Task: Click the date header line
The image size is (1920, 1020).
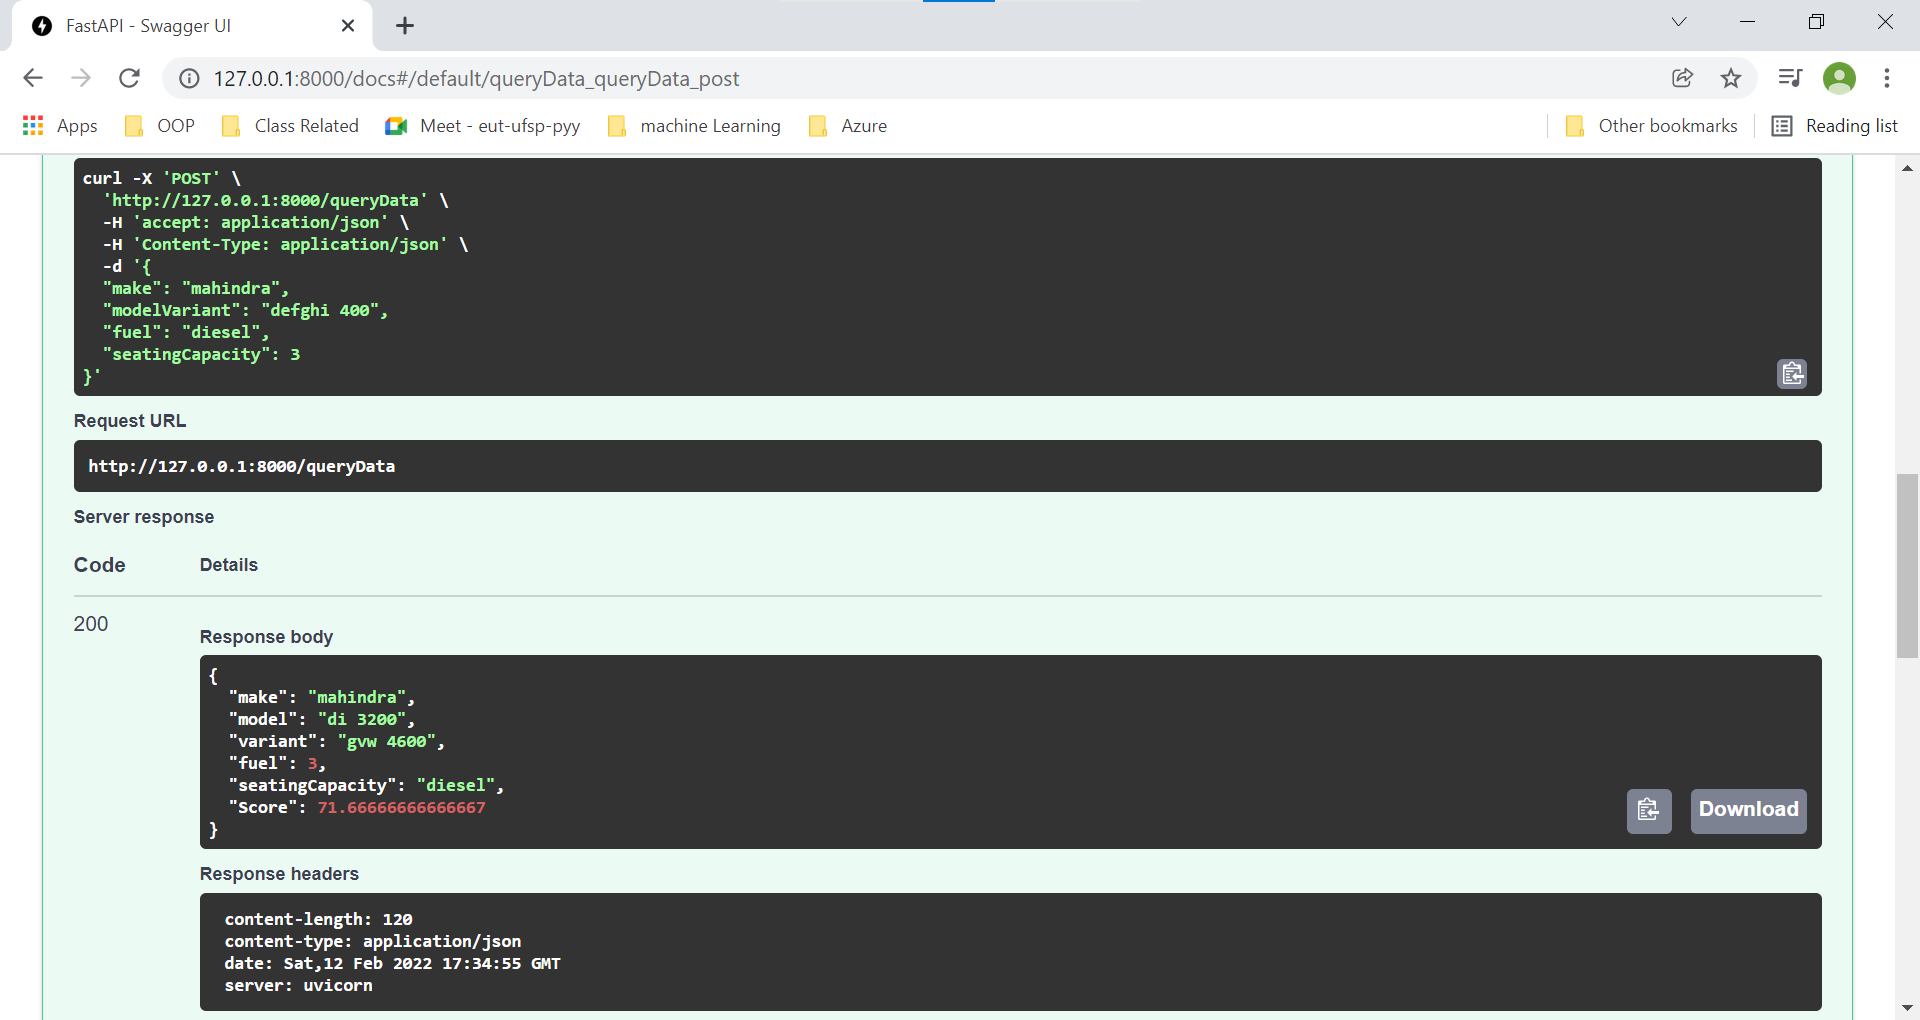Action: 392,963
